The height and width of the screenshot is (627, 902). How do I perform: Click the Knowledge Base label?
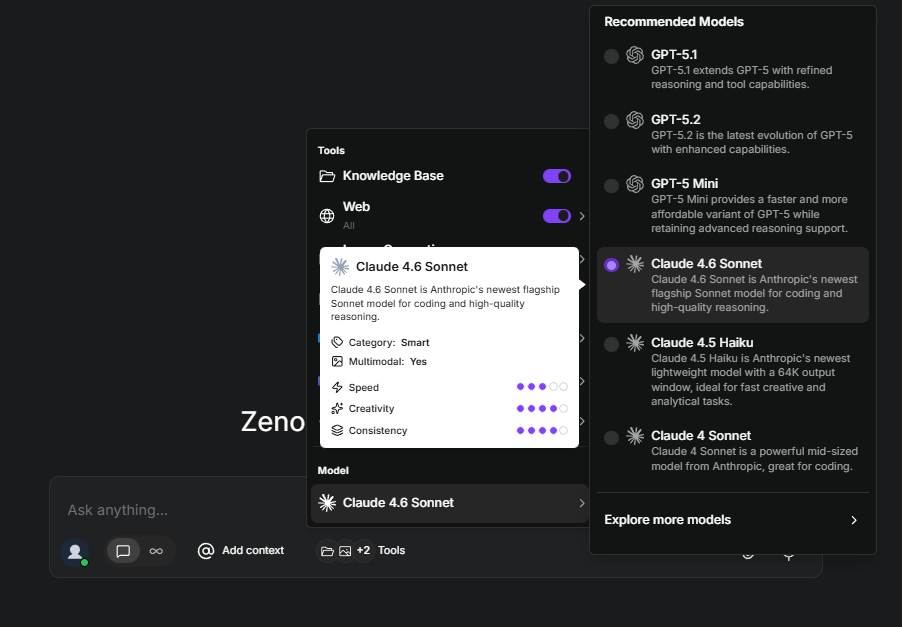(x=393, y=176)
